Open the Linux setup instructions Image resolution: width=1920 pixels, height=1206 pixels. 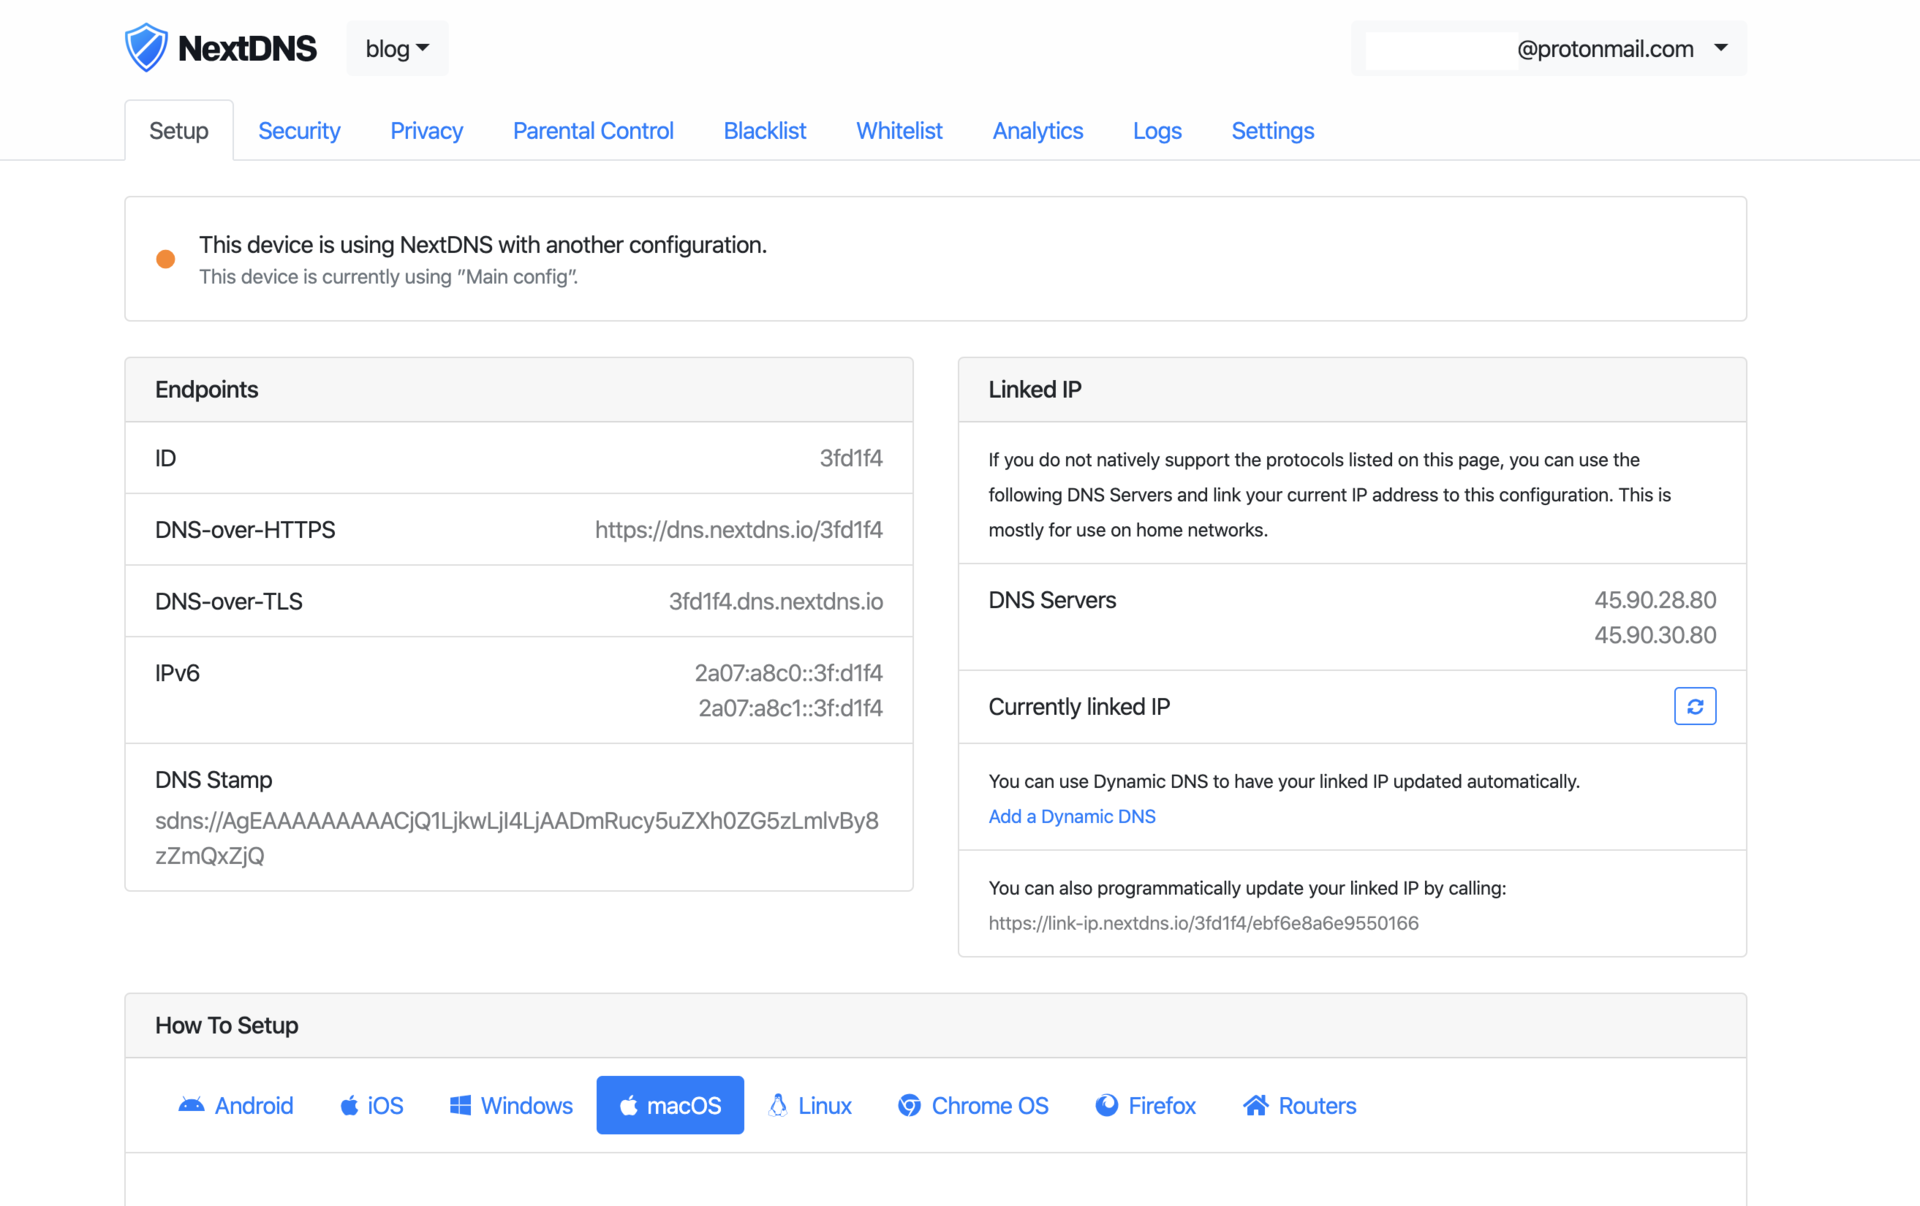point(810,1105)
